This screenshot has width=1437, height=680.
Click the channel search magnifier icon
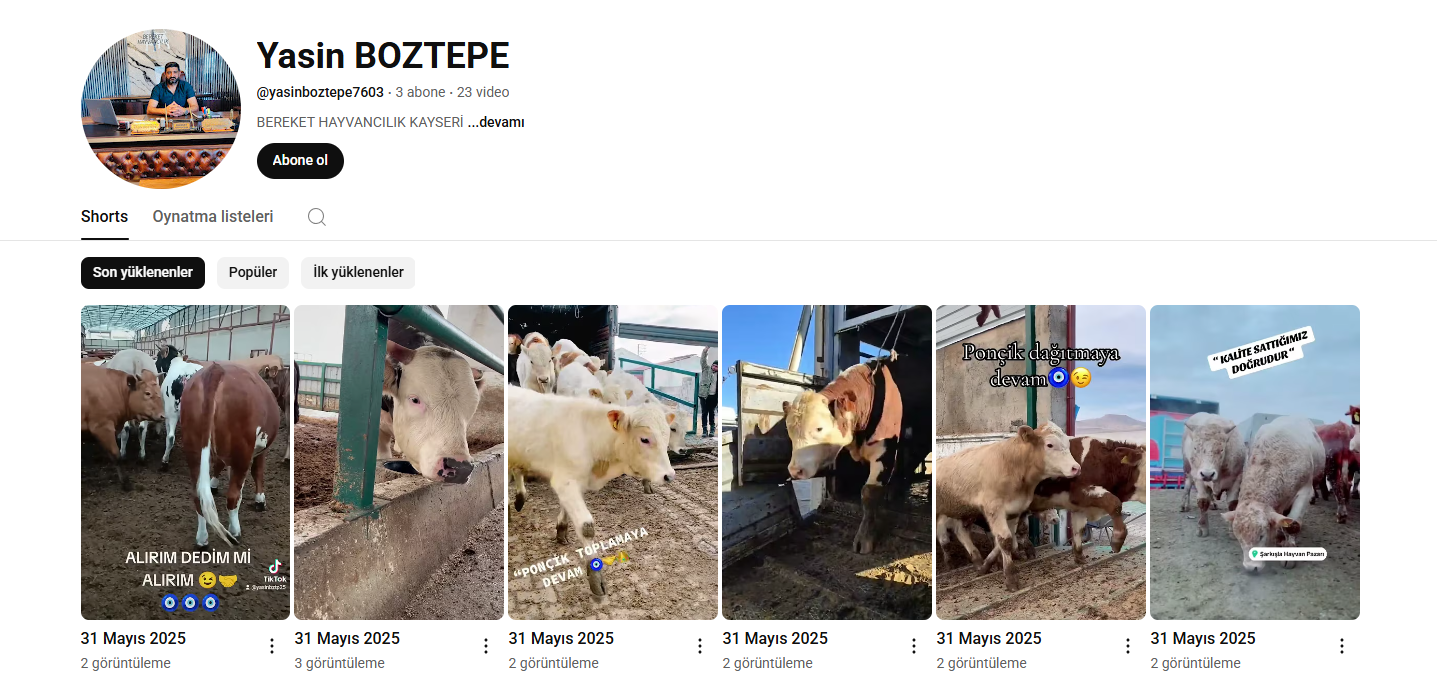[x=317, y=217]
